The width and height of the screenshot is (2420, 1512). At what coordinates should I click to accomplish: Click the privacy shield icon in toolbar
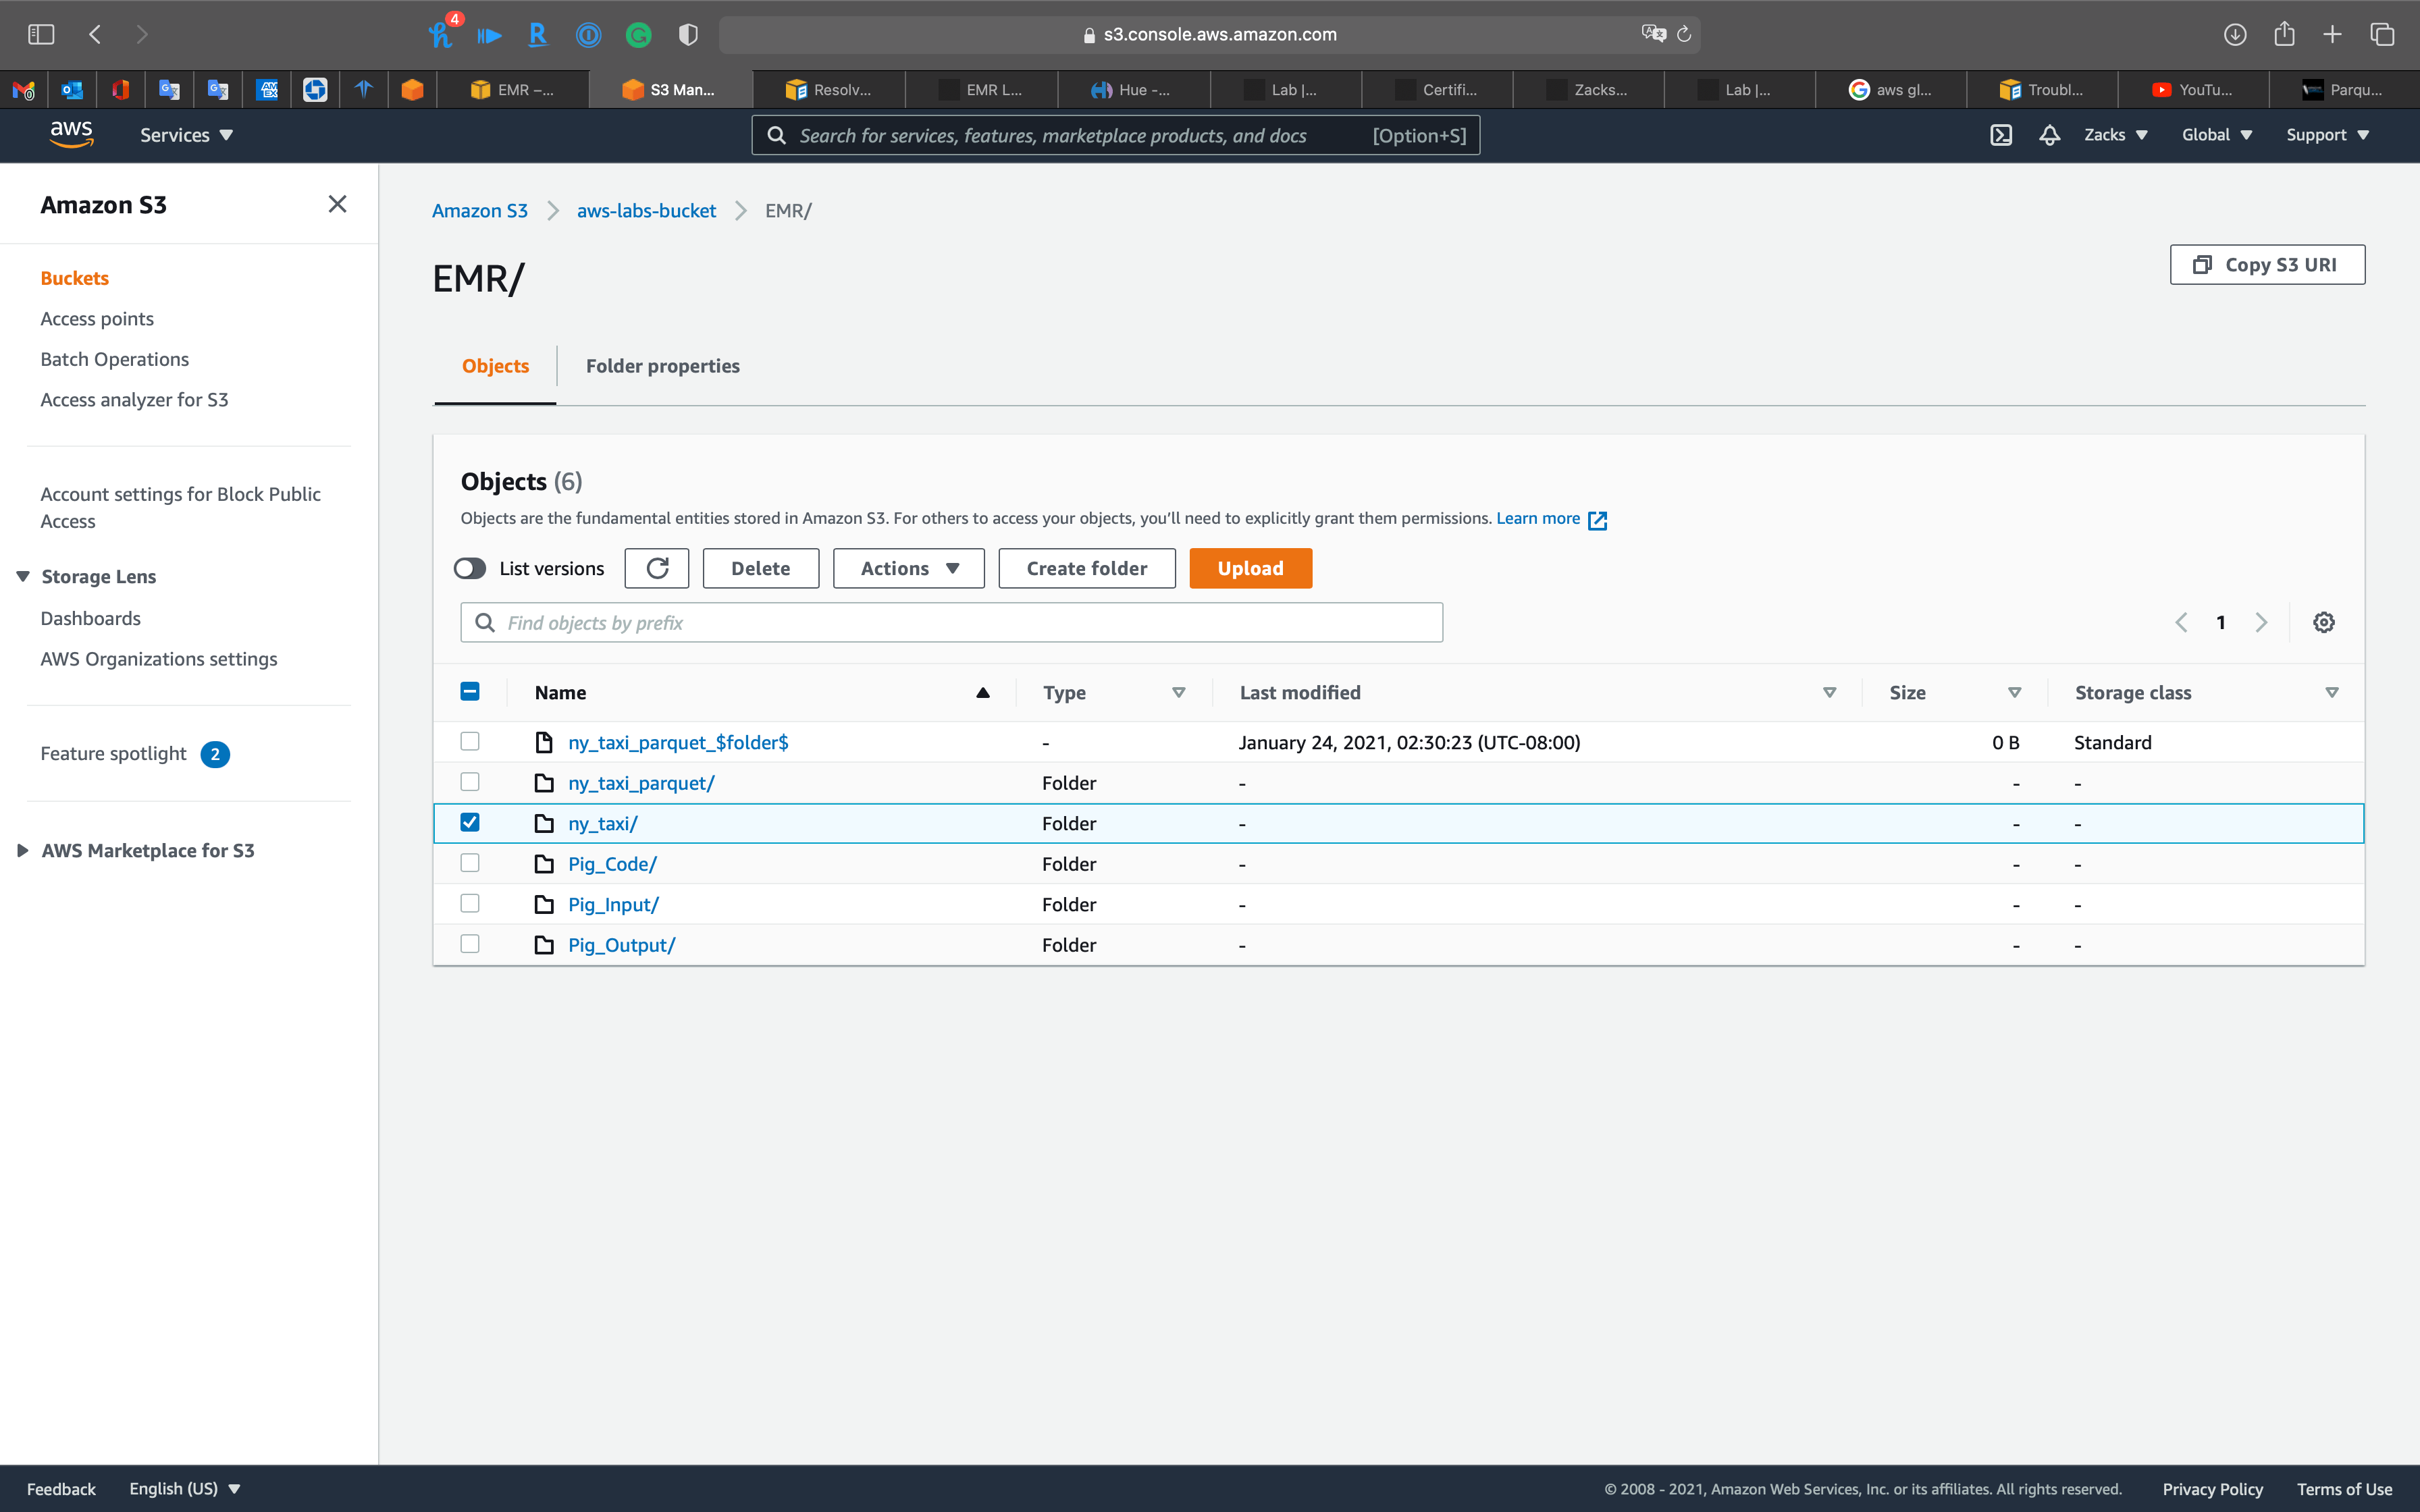[688, 35]
